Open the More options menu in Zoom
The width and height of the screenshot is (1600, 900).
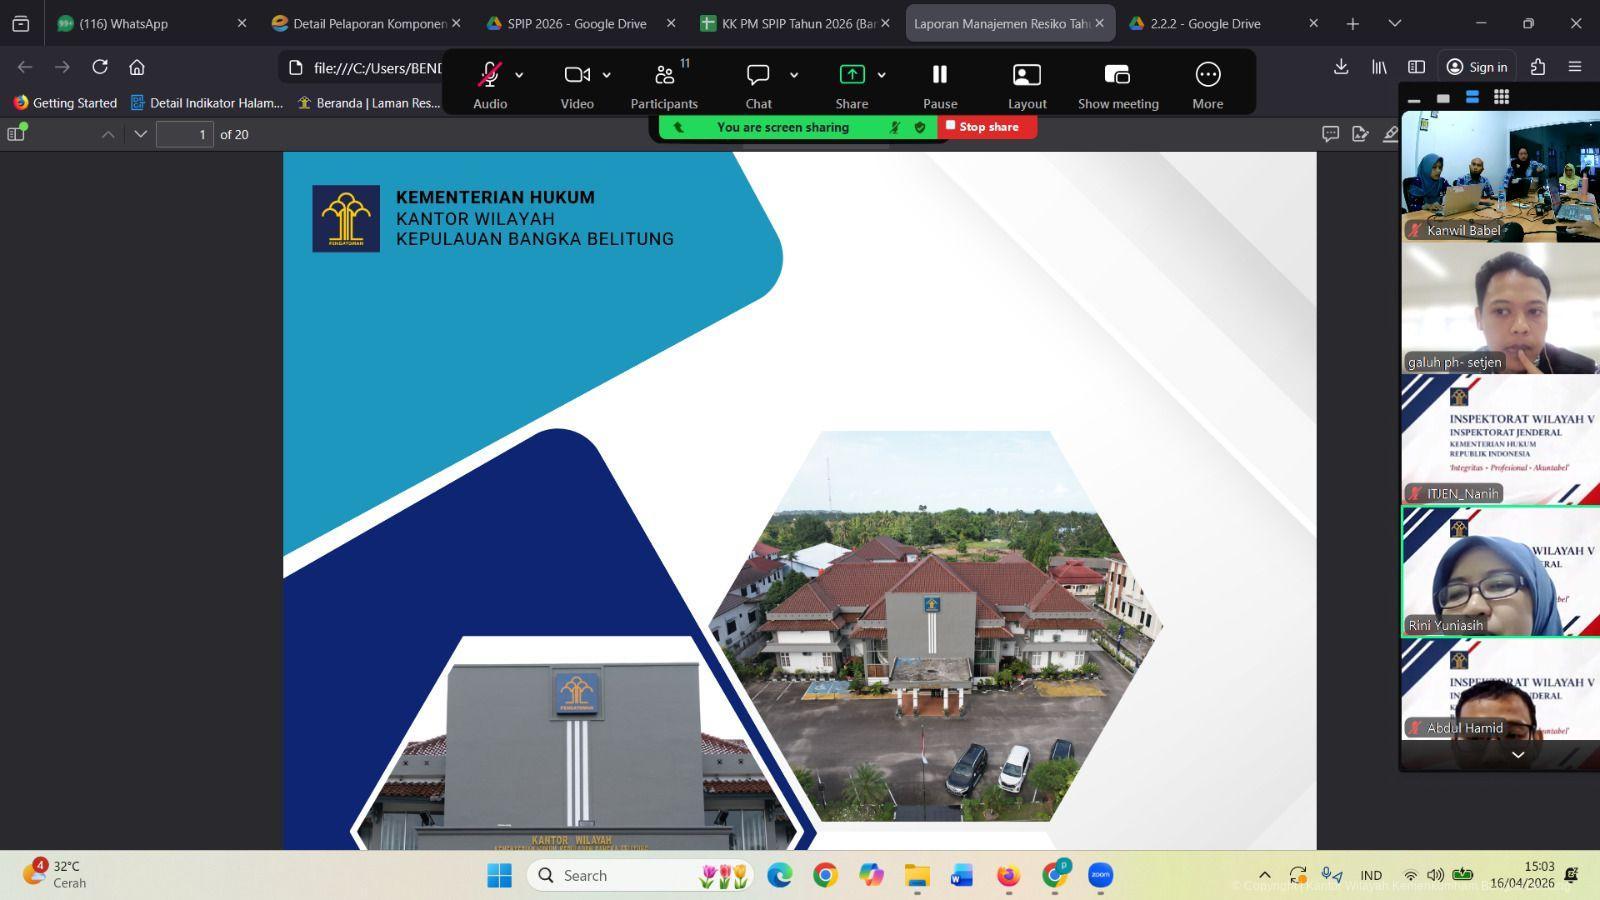coord(1207,76)
